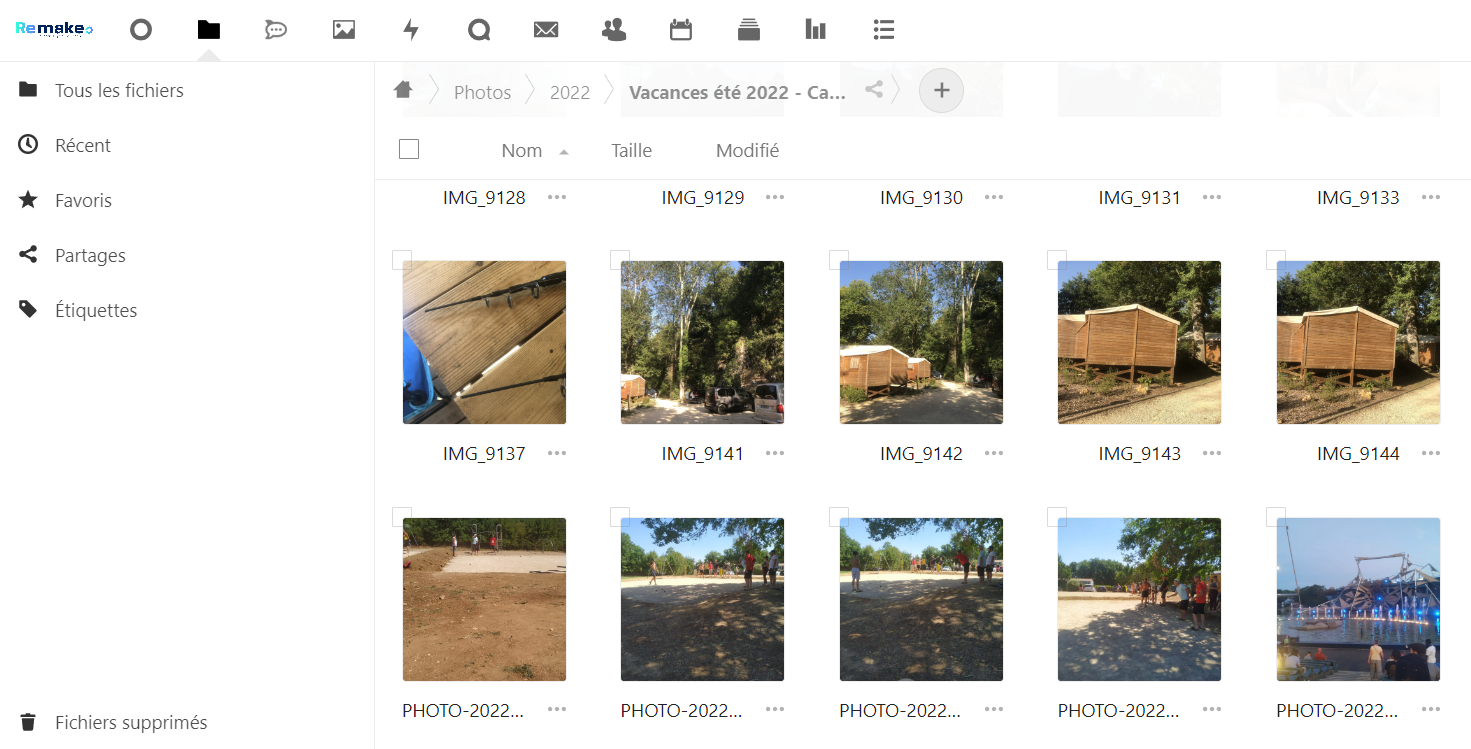Go to home folder icon
The height and width of the screenshot is (749, 1471).
403,90
